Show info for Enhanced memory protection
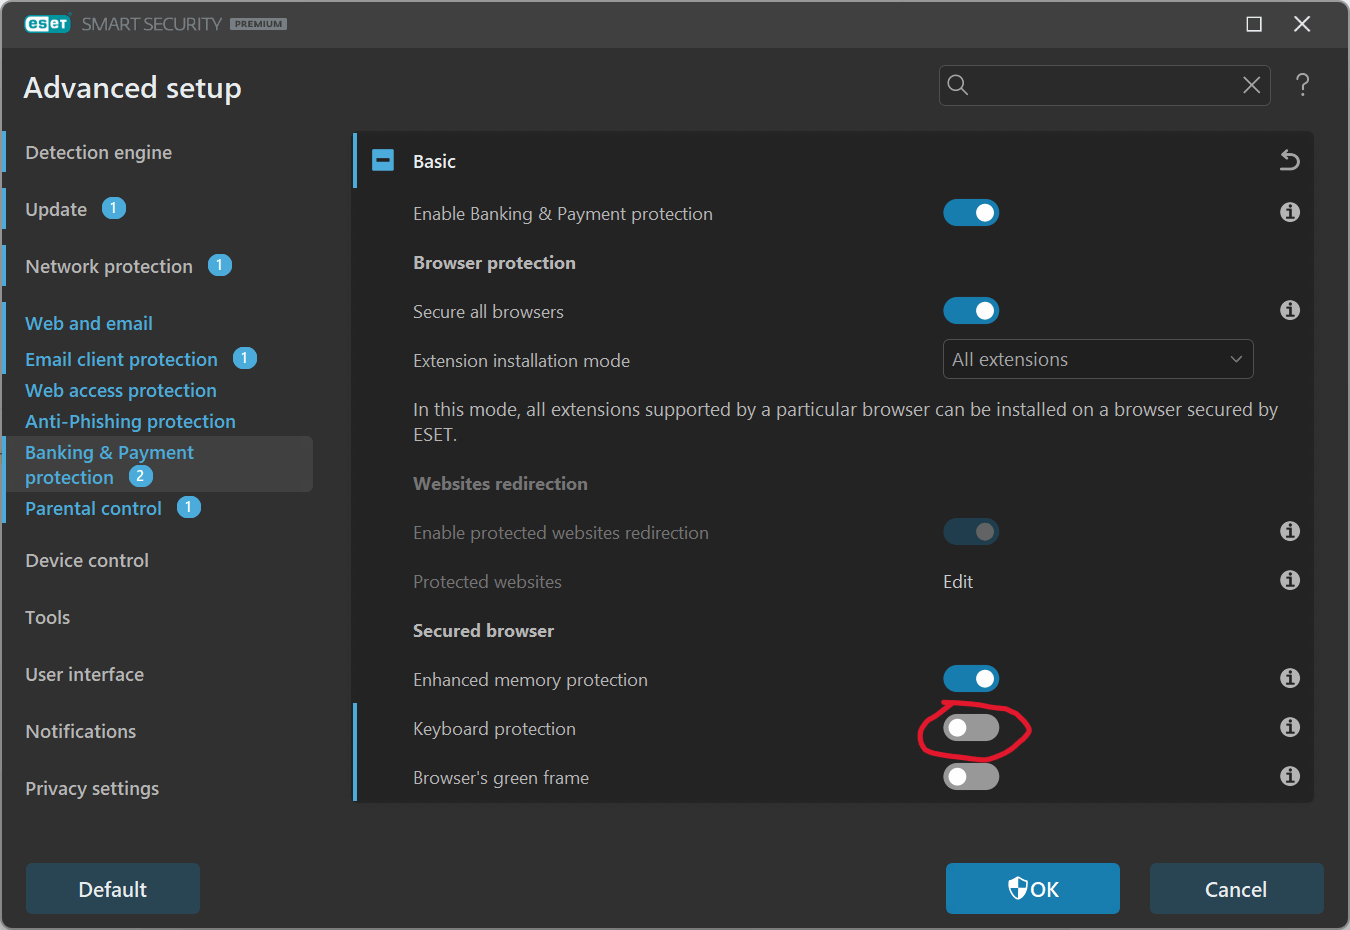Image resolution: width=1350 pixels, height=930 pixels. (x=1290, y=678)
